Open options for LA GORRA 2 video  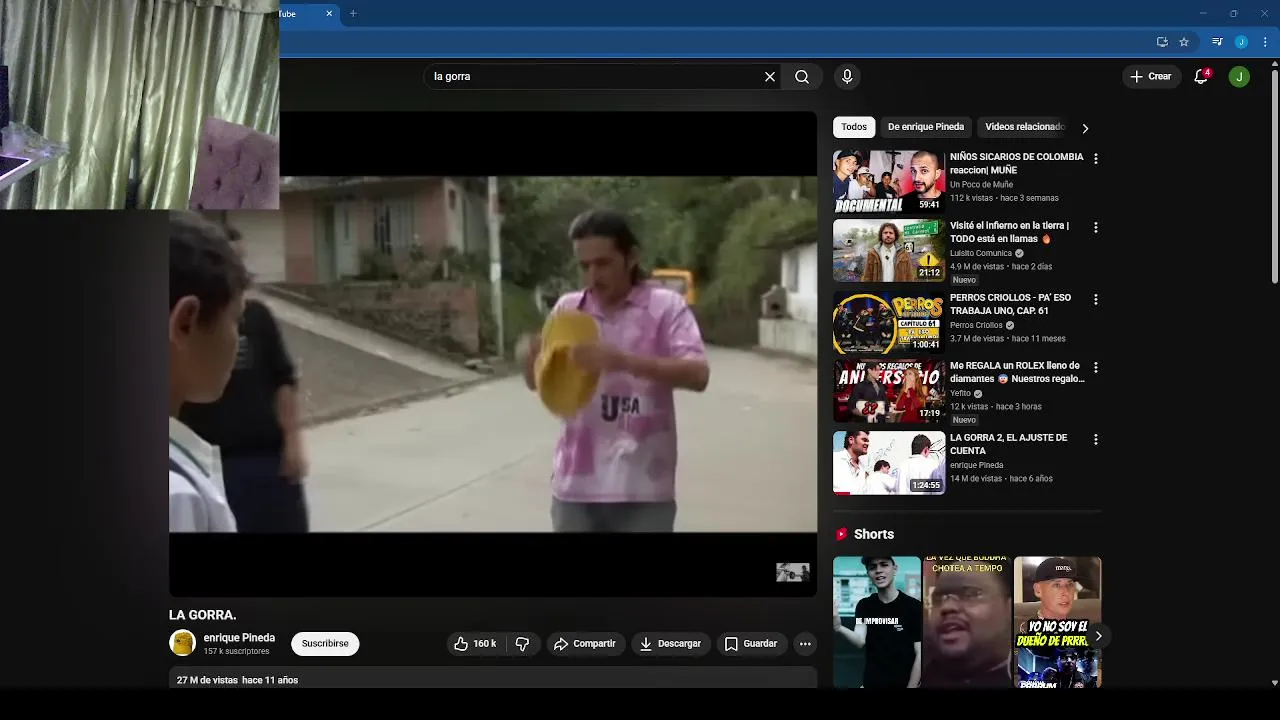(1096, 440)
